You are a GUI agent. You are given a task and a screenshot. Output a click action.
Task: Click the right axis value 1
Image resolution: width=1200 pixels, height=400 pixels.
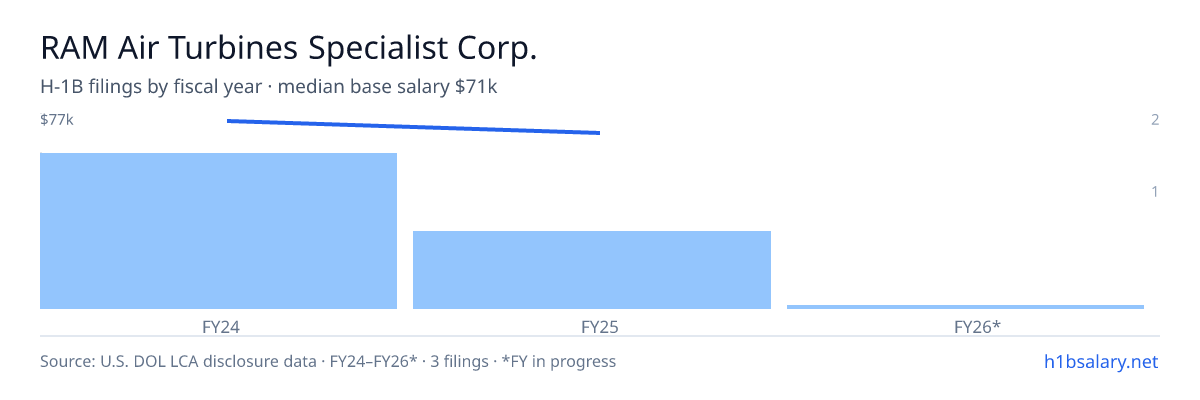click(1155, 191)
